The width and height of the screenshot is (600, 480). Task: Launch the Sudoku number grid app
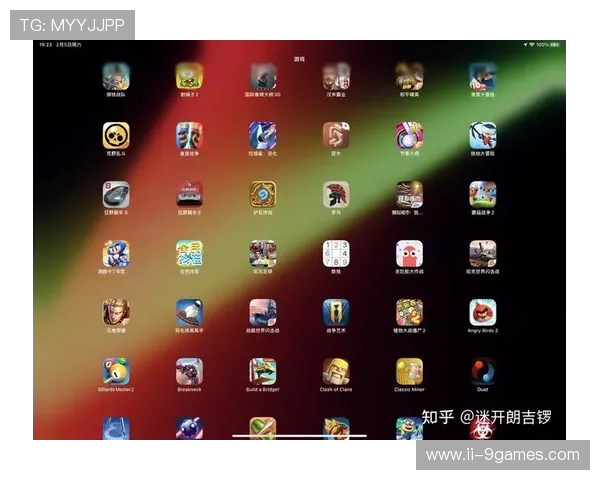click(x=336, y=253)
